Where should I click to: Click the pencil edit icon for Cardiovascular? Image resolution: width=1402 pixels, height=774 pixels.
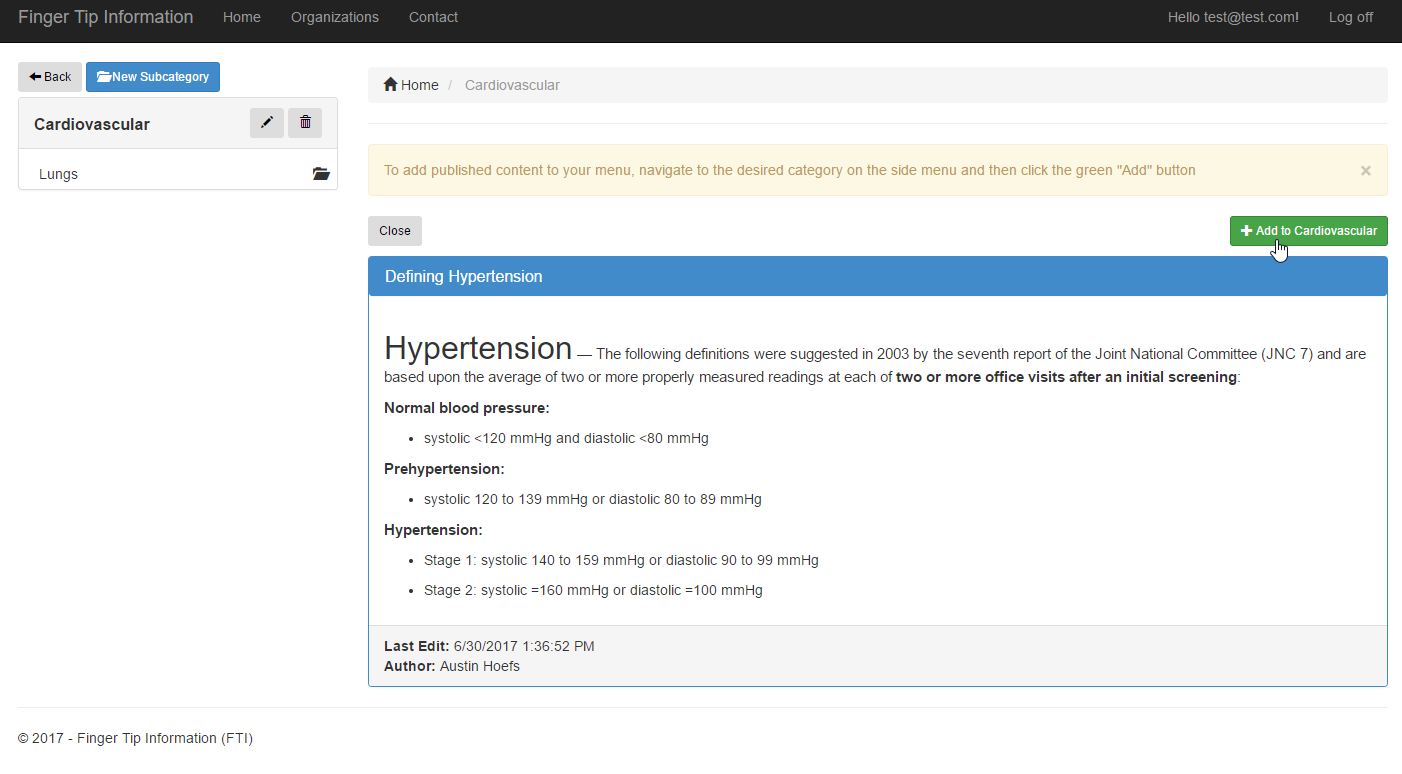[266, 123]
